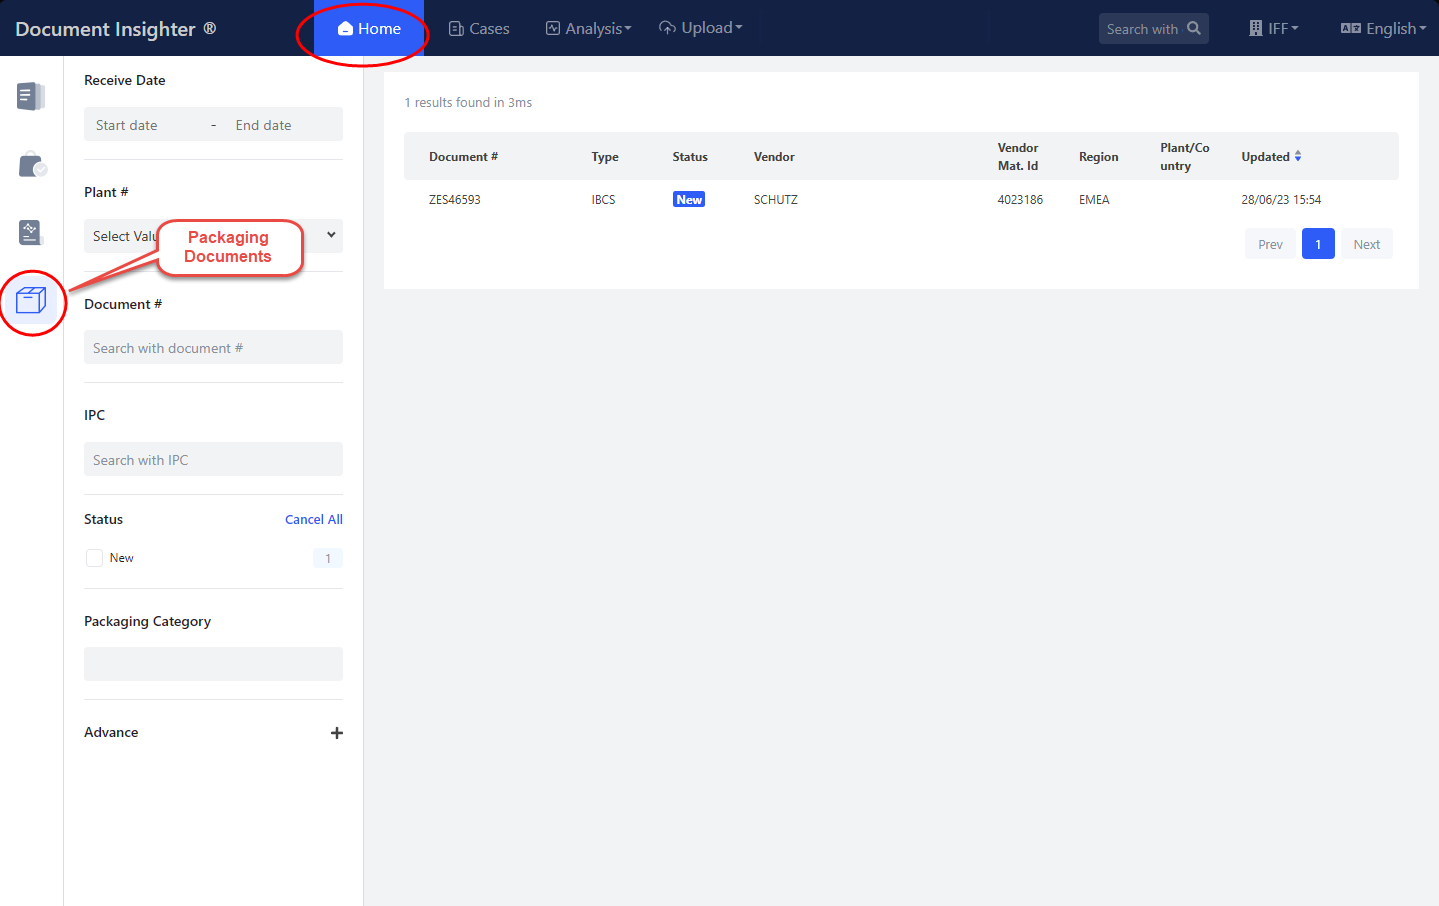Switch to the Cases tab

click(479, 29)
